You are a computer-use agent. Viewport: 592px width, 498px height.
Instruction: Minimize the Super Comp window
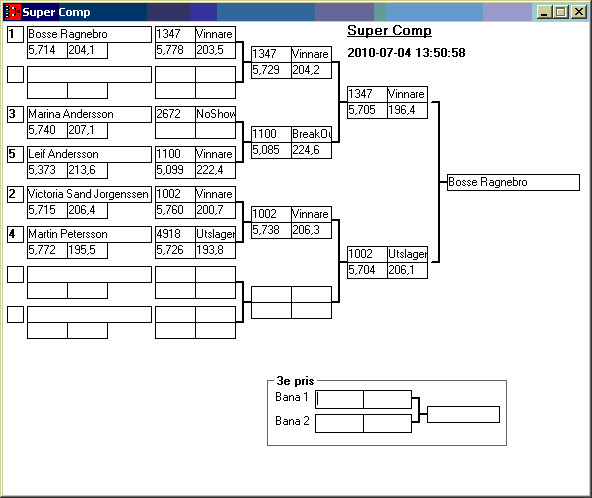tap(544, 12)
